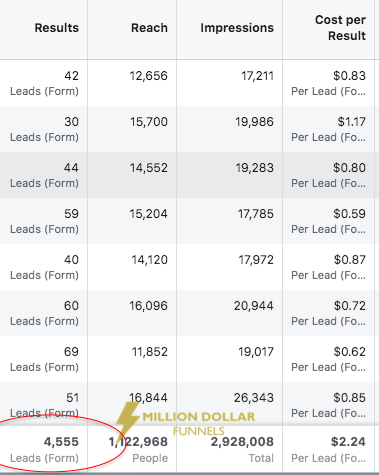Select the $0.83 cost per lead cell
Screen dimensions: 379x475
pyautogui.click(x=328, y=83)
